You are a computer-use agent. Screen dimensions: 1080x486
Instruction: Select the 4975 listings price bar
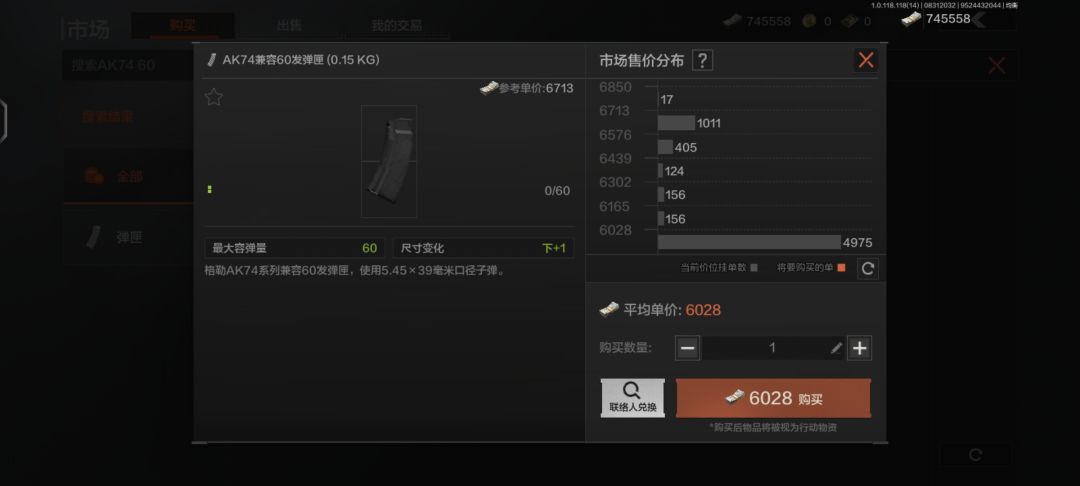749,242
